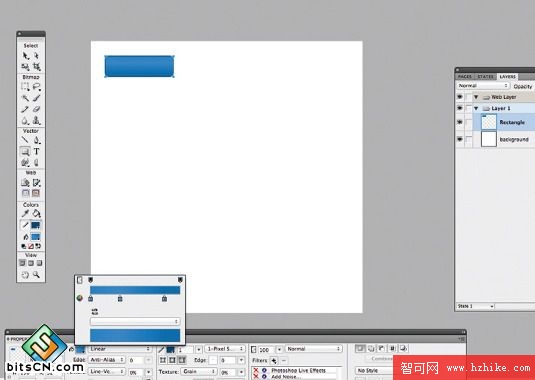535x380 pixels.
Task: Choose the Slice tool
Action: click(x=36, y=182)
